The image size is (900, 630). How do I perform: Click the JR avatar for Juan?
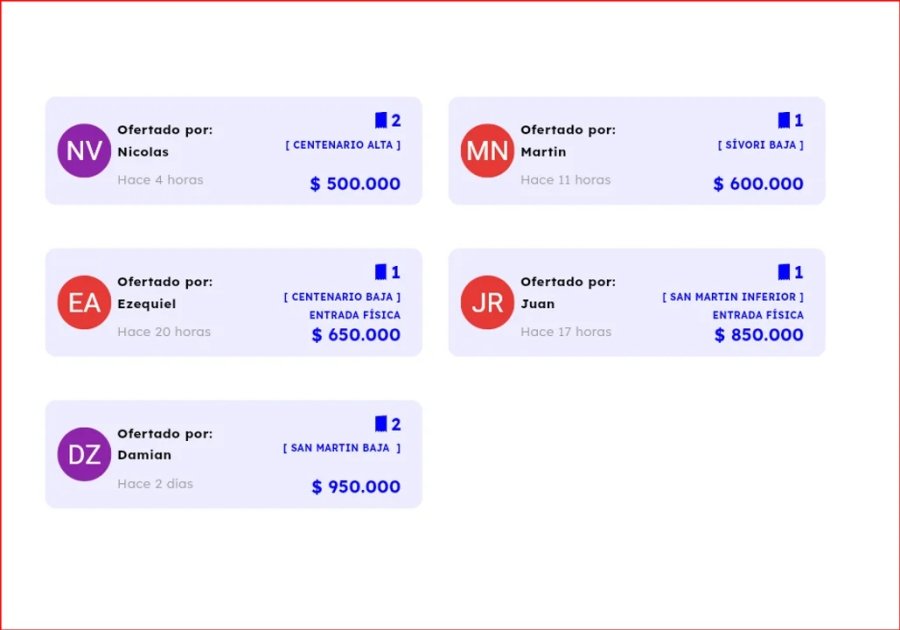[x=487, y=302]
